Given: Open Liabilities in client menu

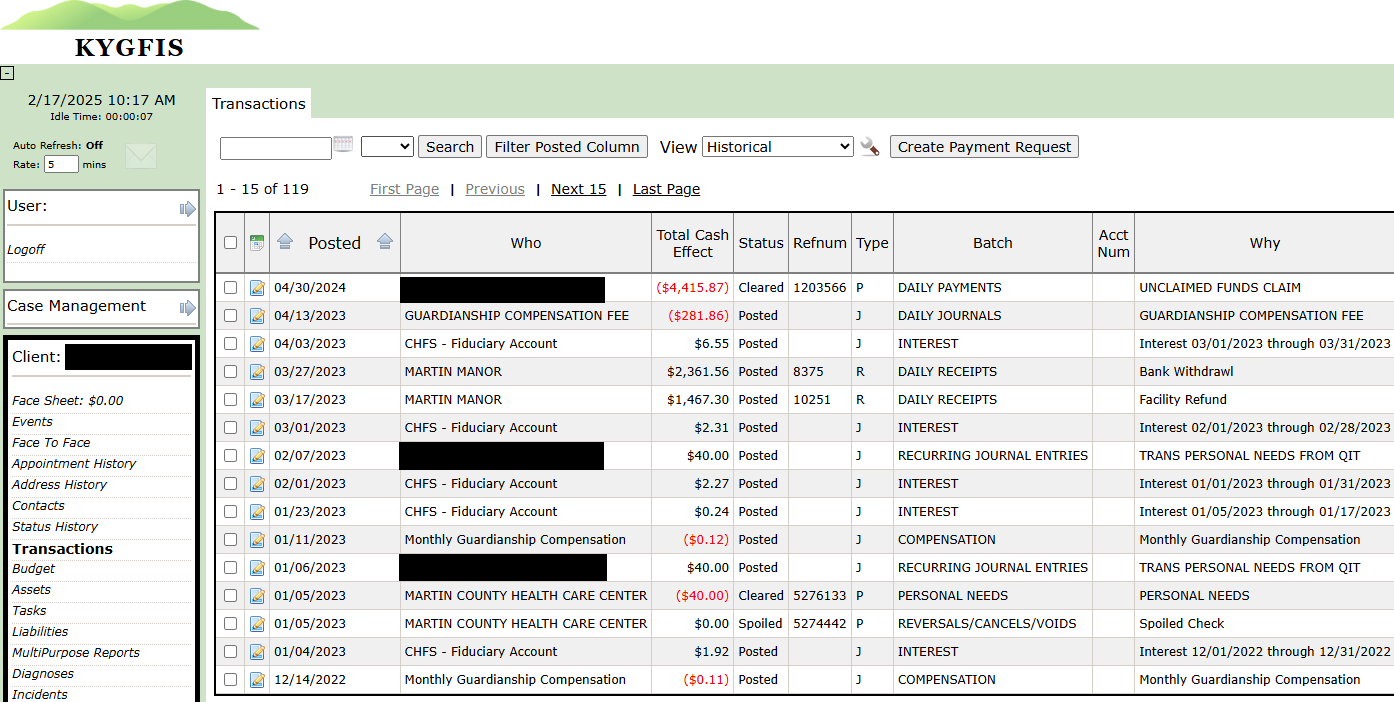Looking at the screenshot, I should (40, 632).
